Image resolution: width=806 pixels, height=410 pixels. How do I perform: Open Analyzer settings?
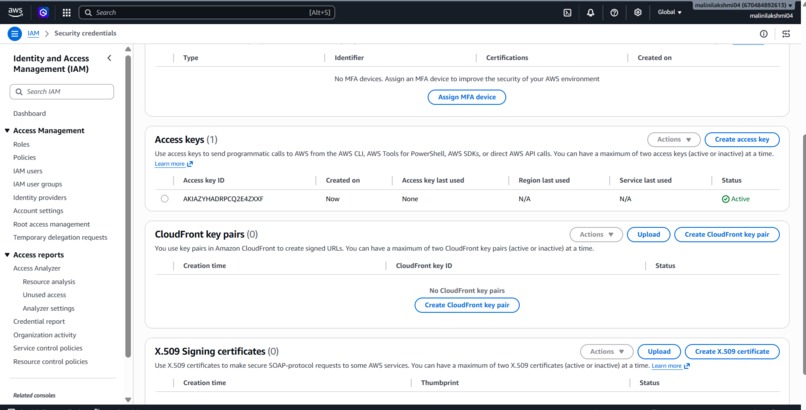click(x=48, y=308)
